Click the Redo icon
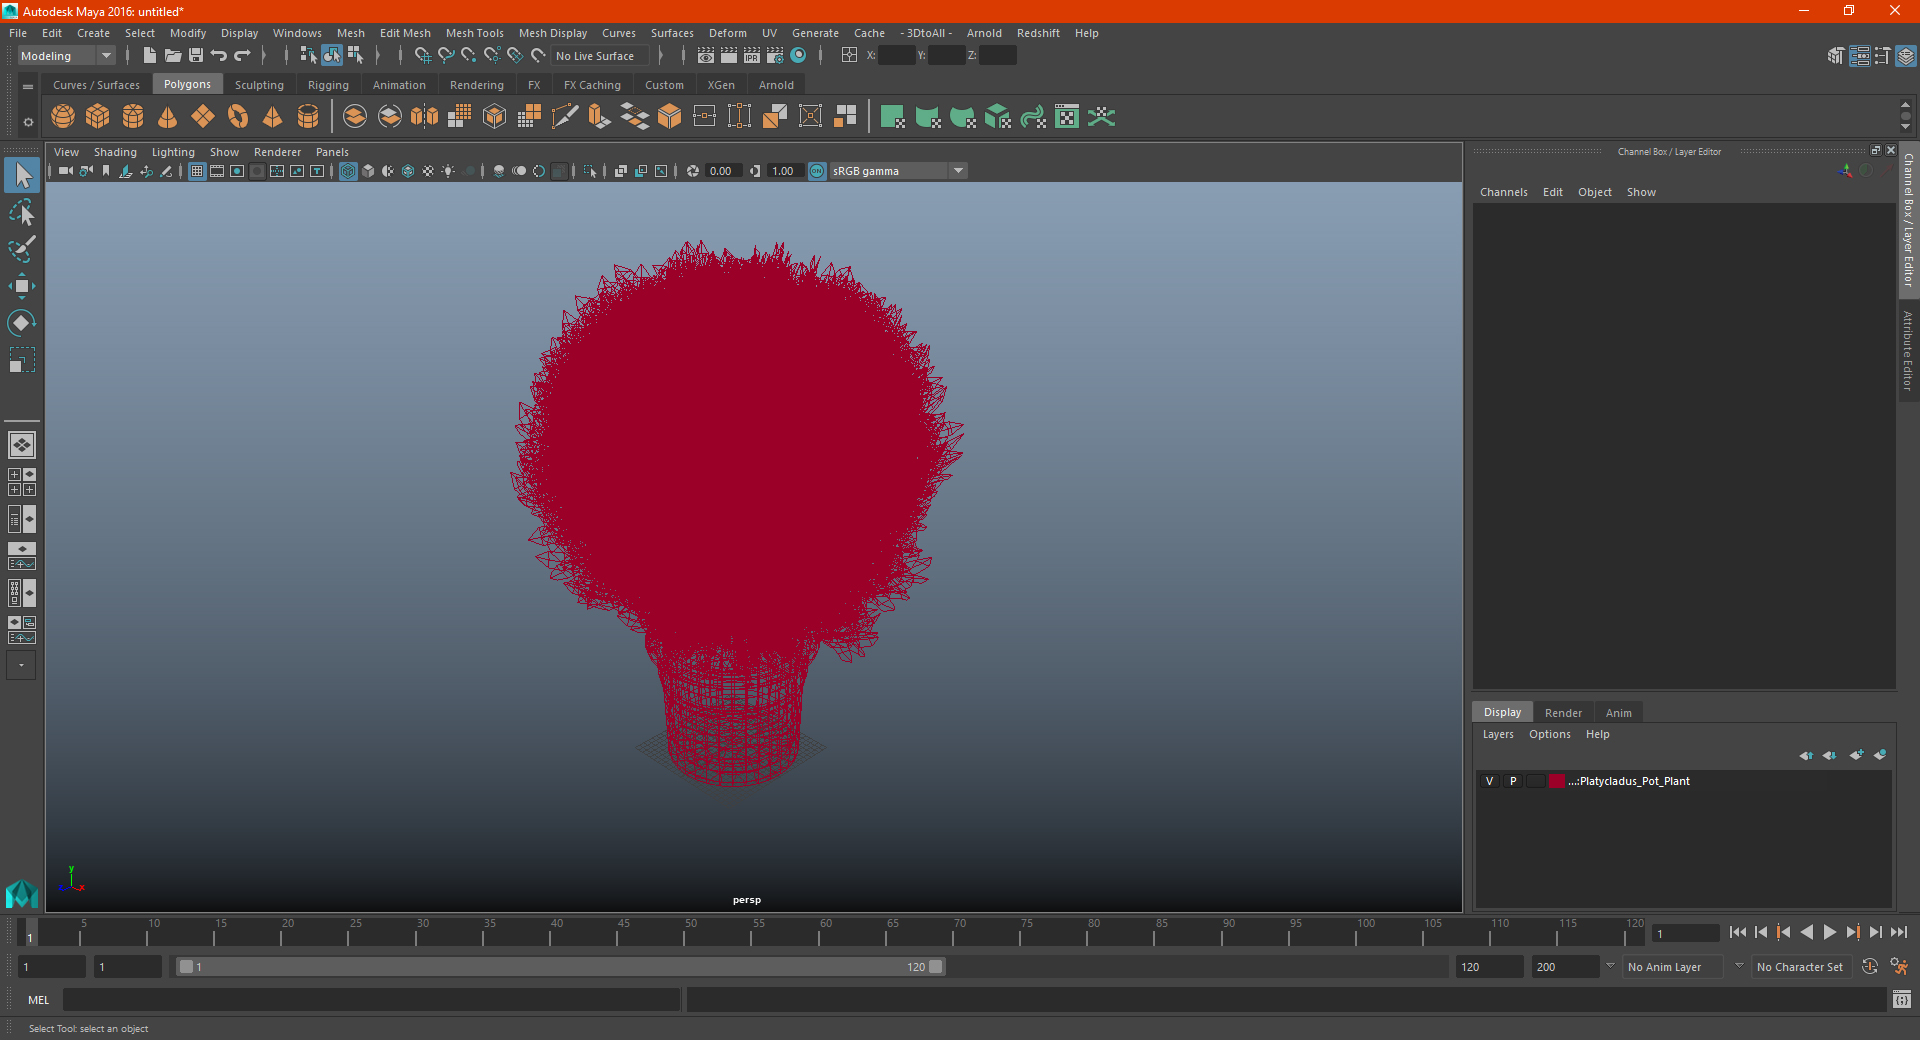This screenshot has width=1920, height=1040. [x=242, y=56]
